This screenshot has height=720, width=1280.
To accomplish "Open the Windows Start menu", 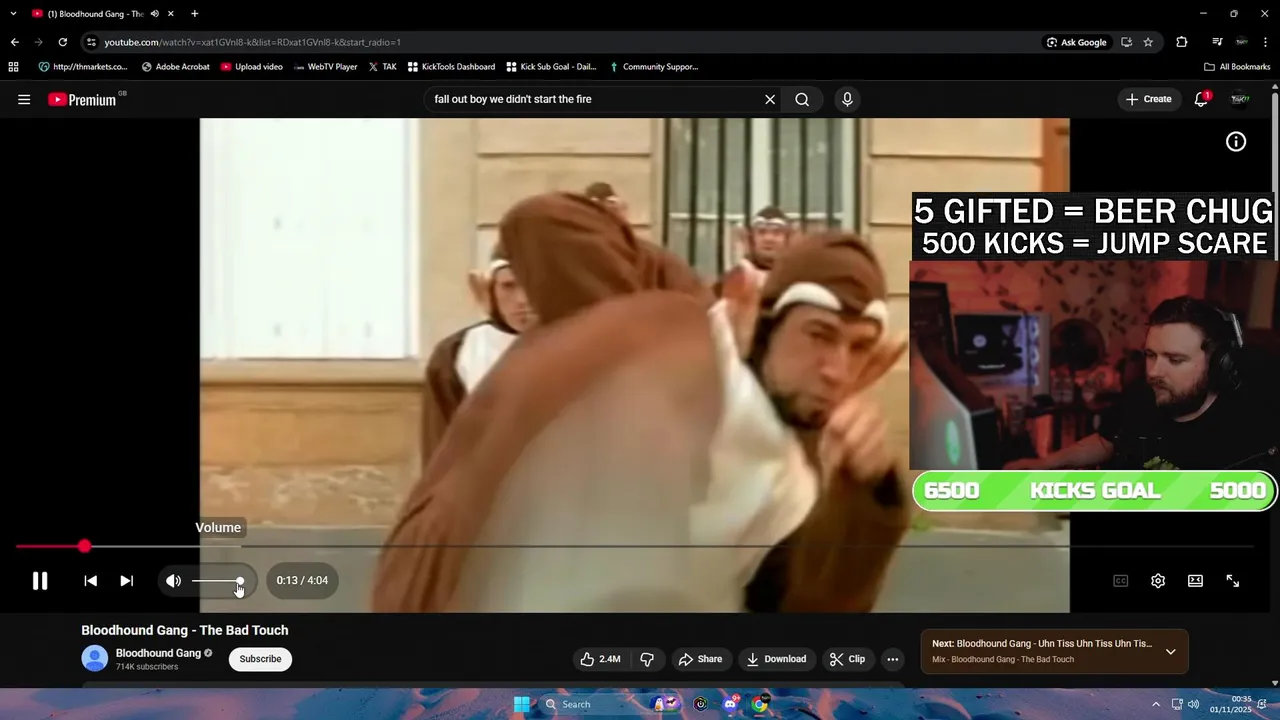I will point(521,704).
